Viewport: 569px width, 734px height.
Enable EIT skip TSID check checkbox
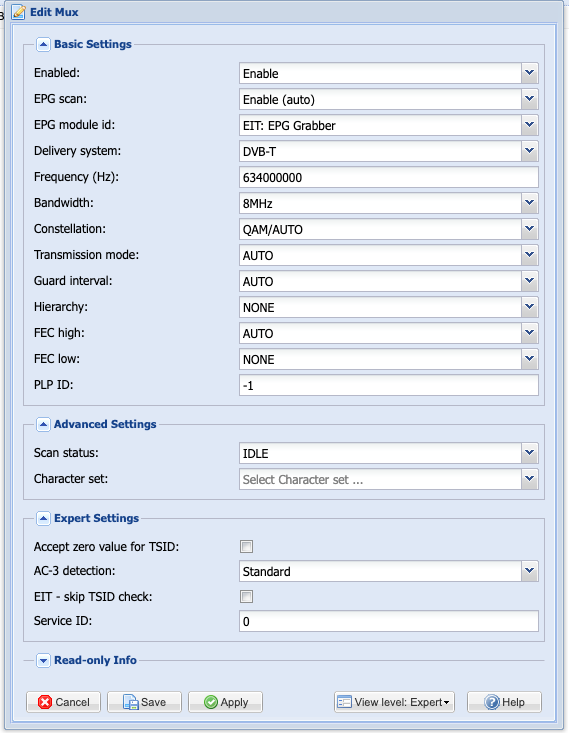[x=247, y=596]
